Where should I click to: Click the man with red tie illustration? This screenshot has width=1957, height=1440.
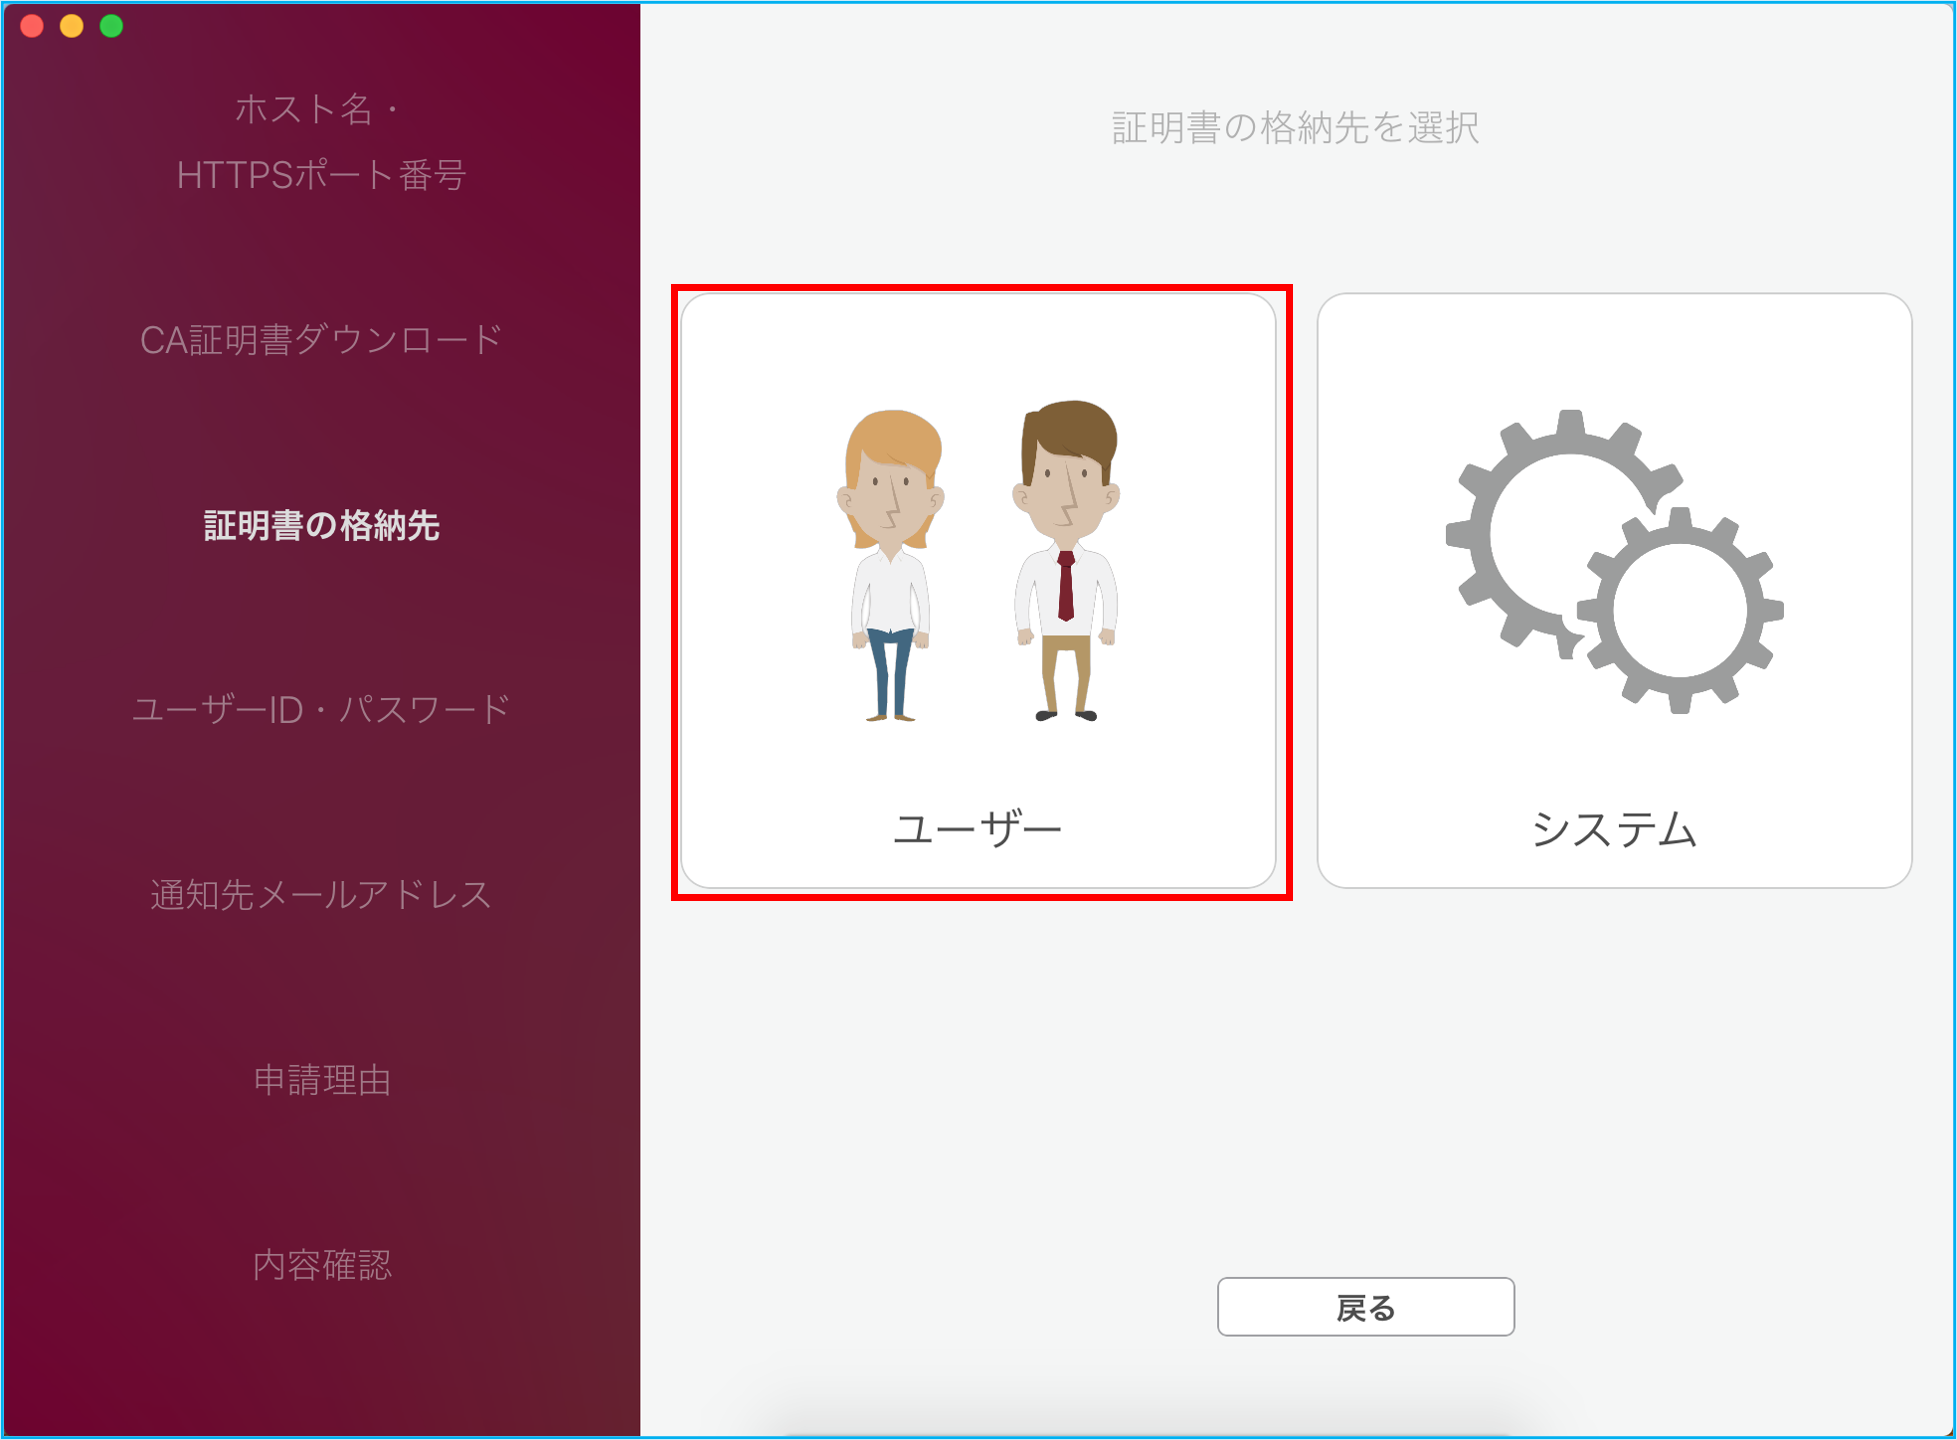(x=1066, y=560)
